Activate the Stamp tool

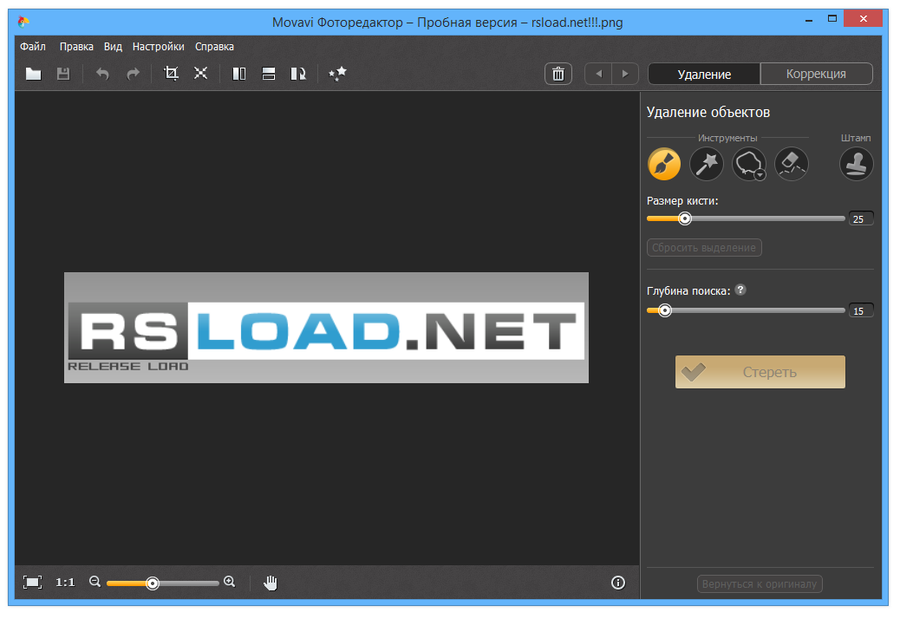[856, 164]
